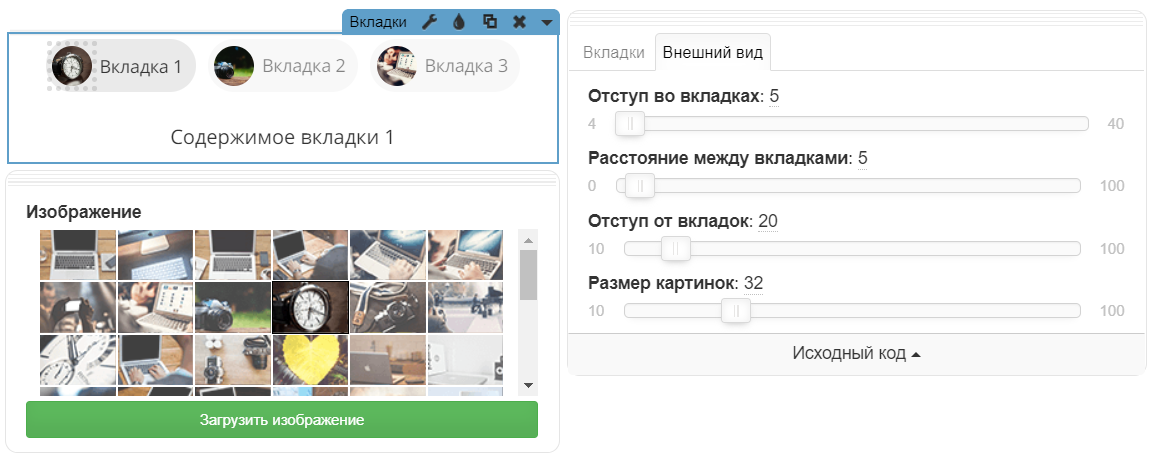The height and width of the screenshot is (468, 1154).
Task: Click the Размер картинок slider handle
Action: pos(736,311)
